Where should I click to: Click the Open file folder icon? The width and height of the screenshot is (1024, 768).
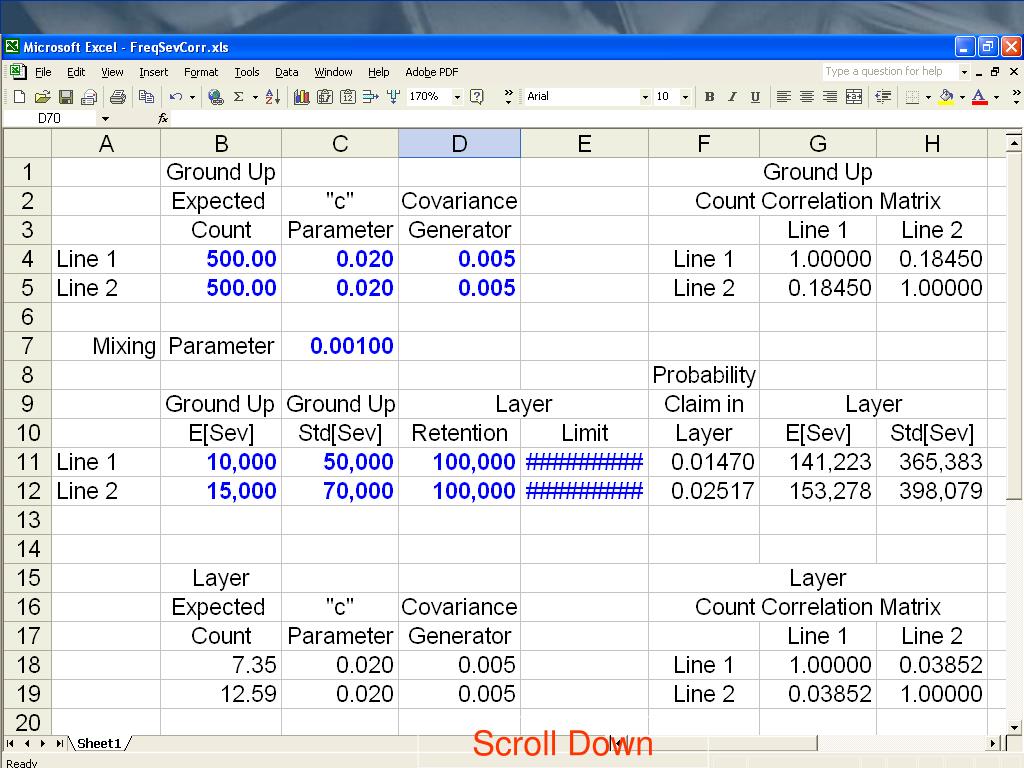pos(42,97)
